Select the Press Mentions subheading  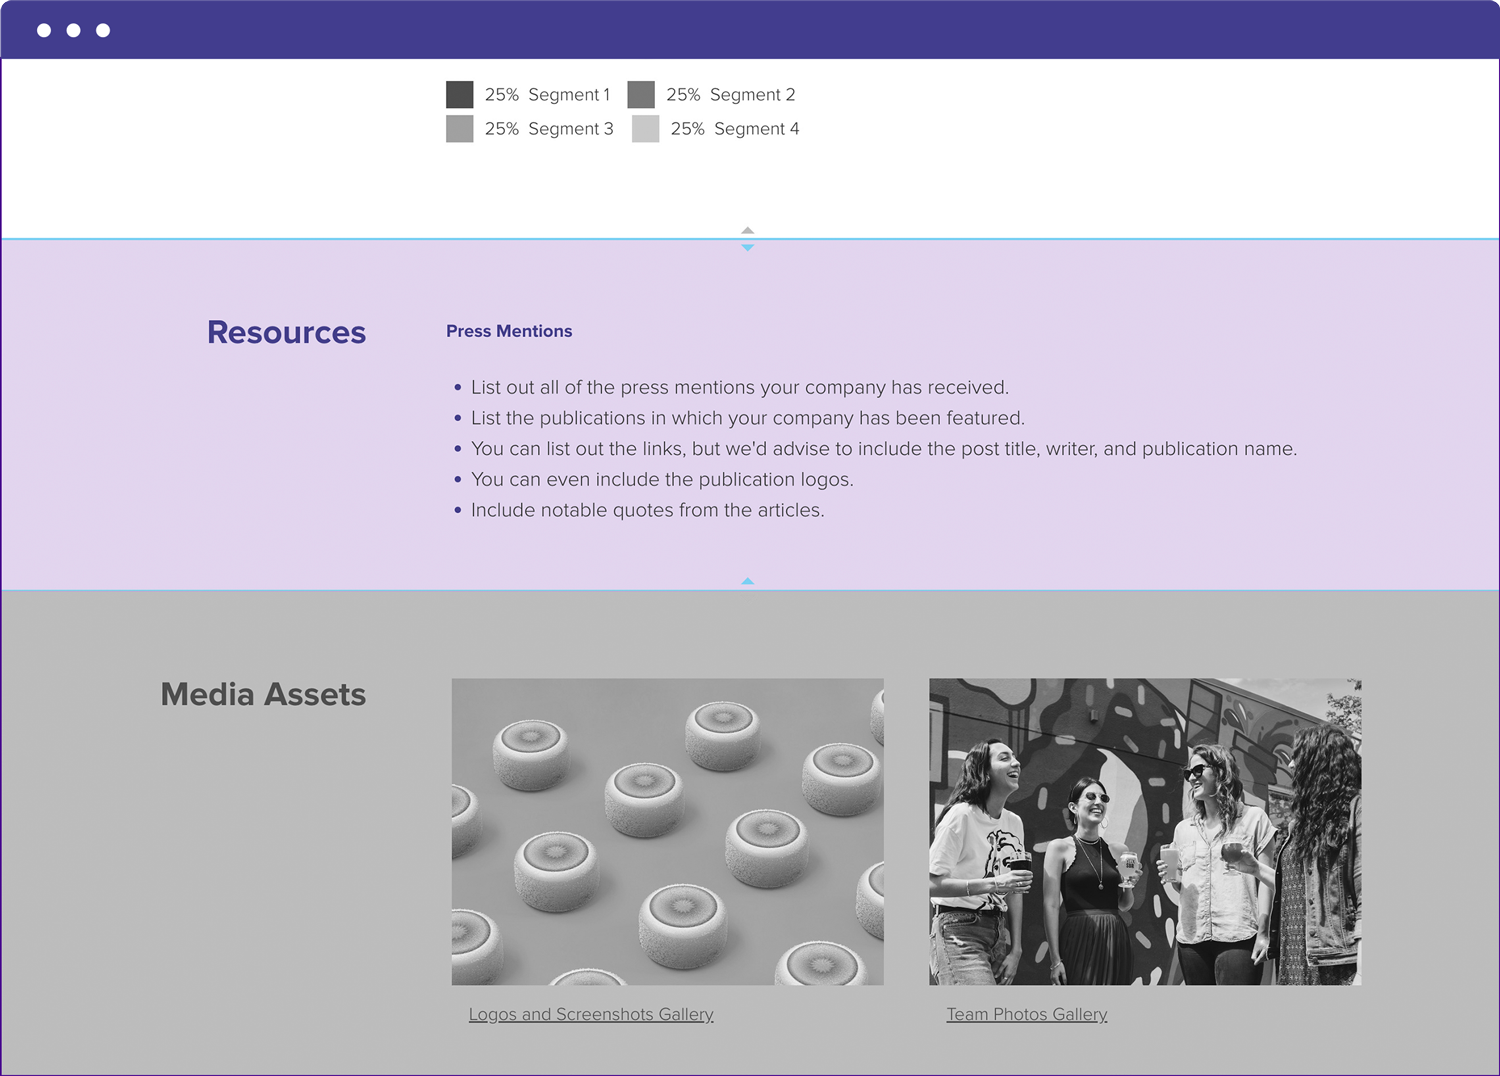tap(509, 331)
